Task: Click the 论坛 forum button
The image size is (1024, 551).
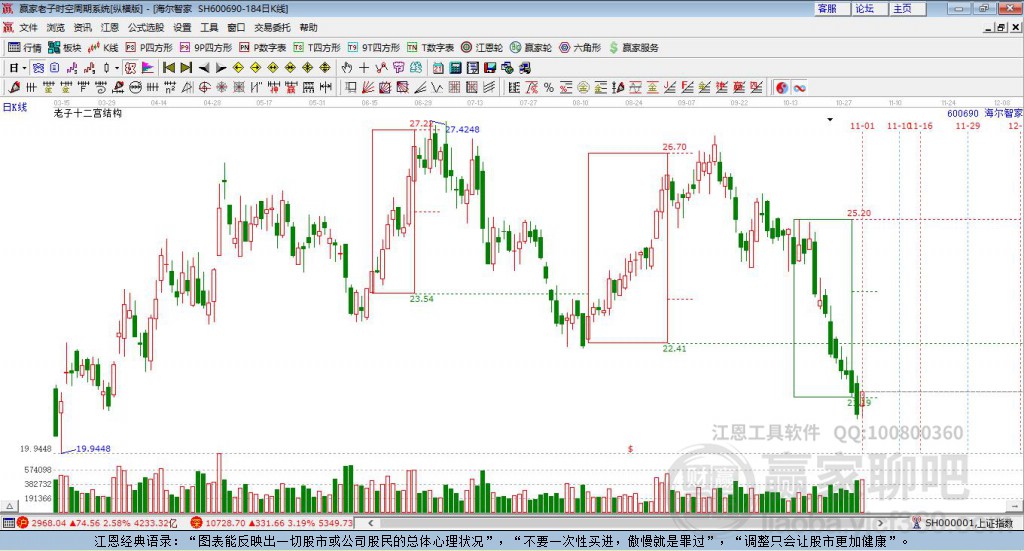Action: click(869, 8)
